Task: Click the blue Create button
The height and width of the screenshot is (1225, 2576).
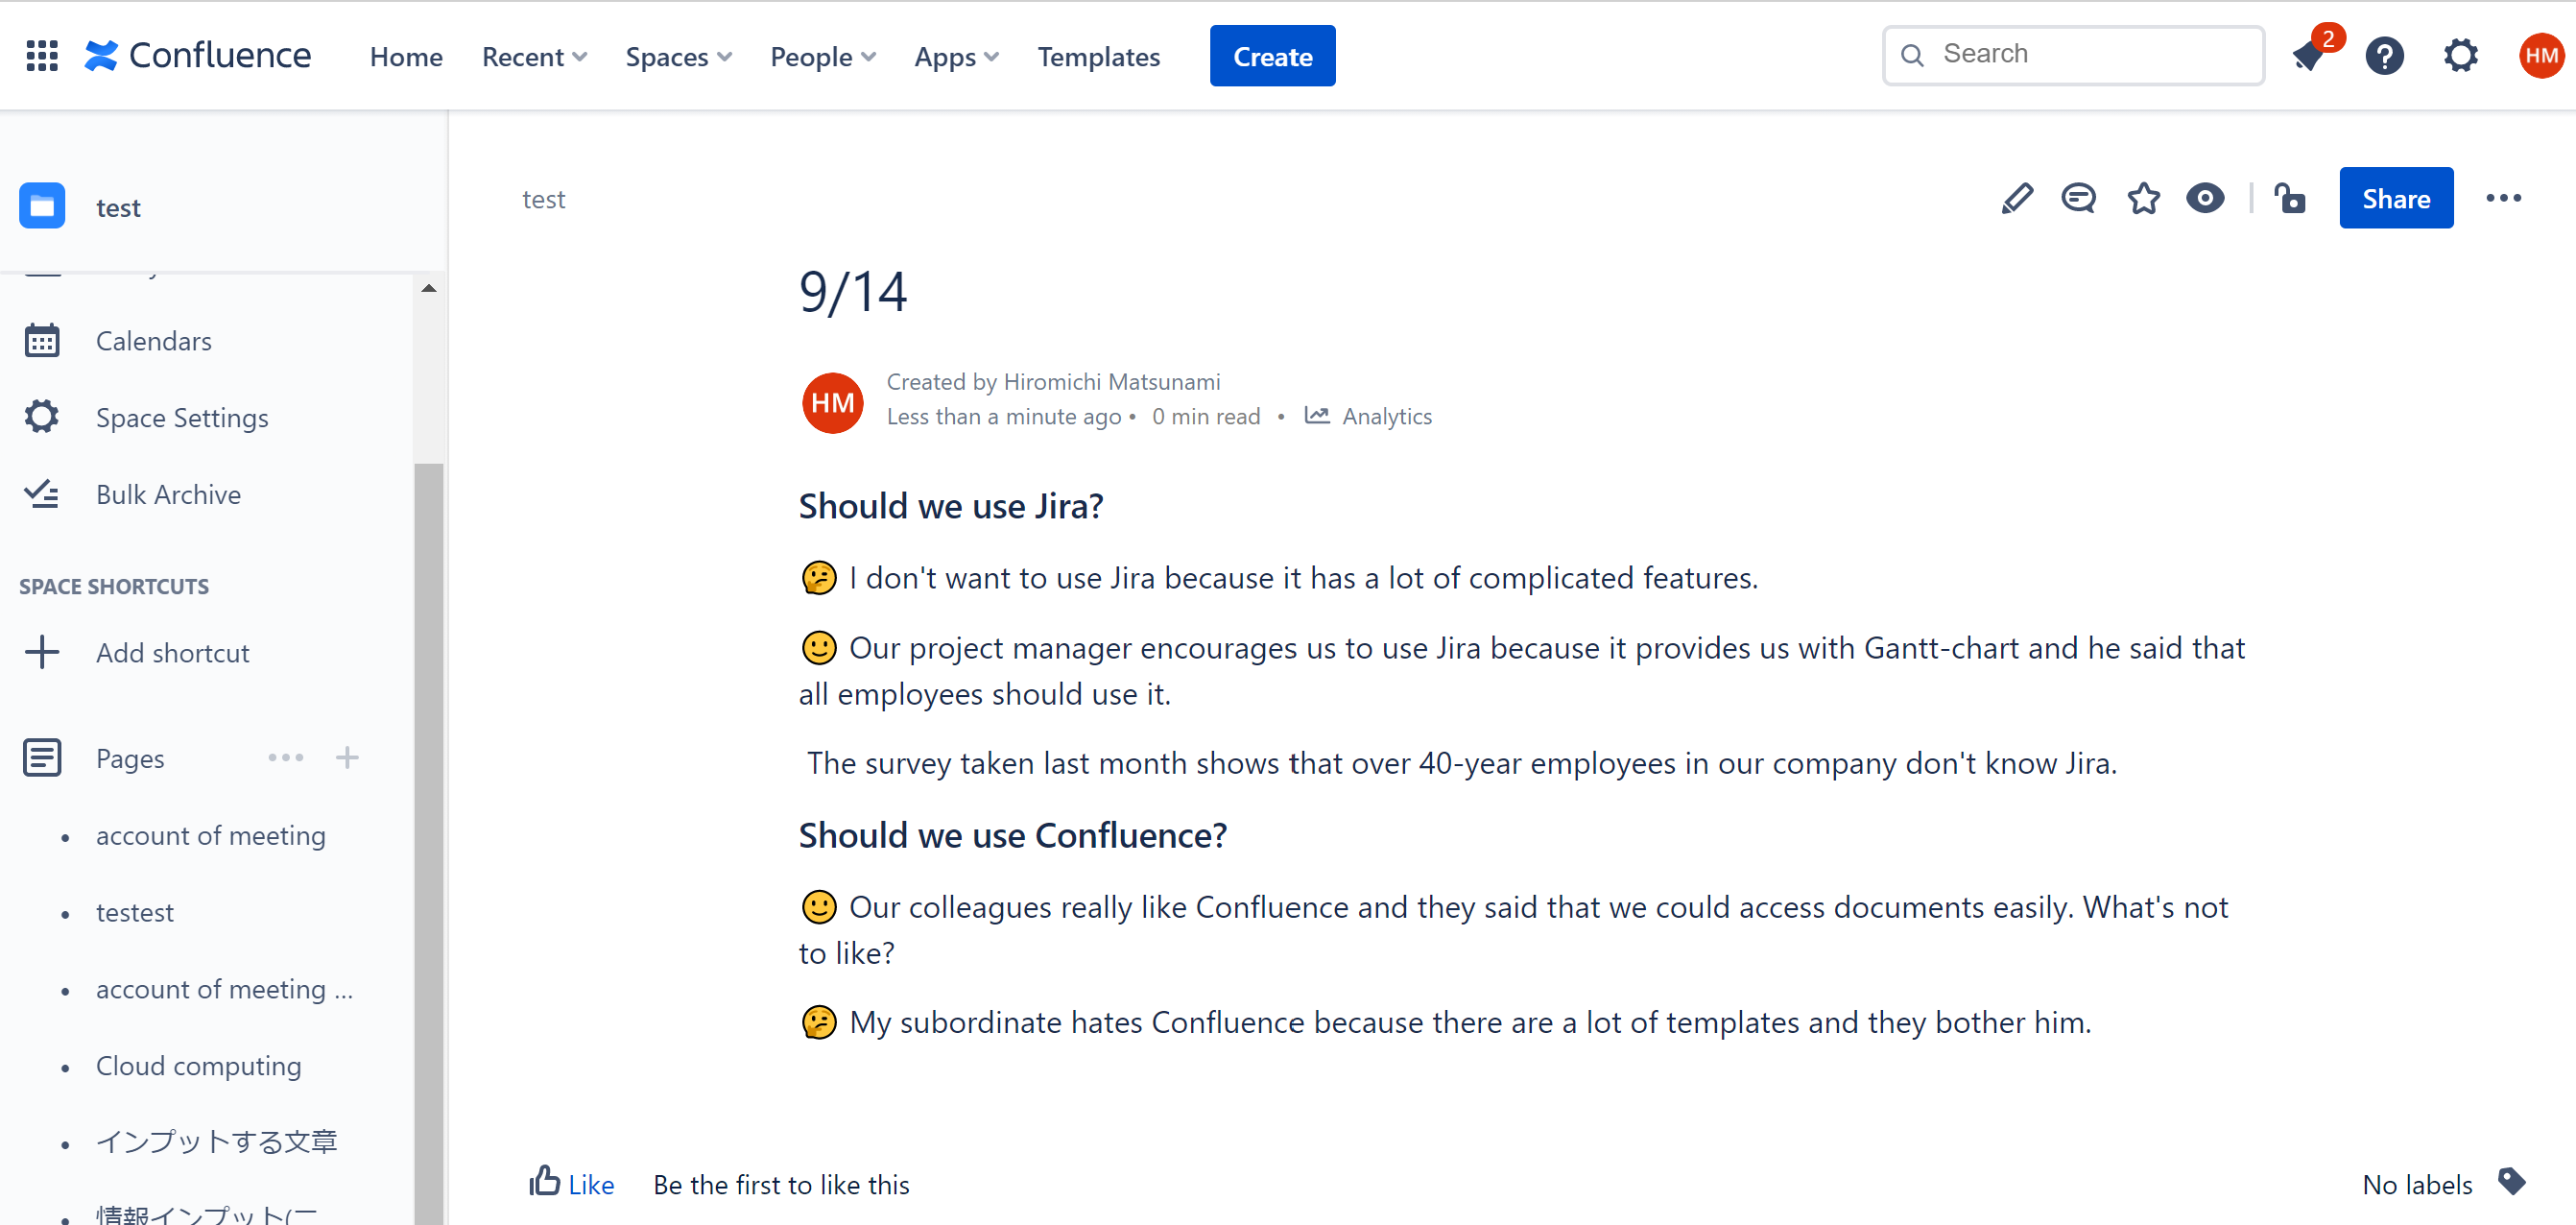Action: pyautogui.click(x=1272, y=57)
